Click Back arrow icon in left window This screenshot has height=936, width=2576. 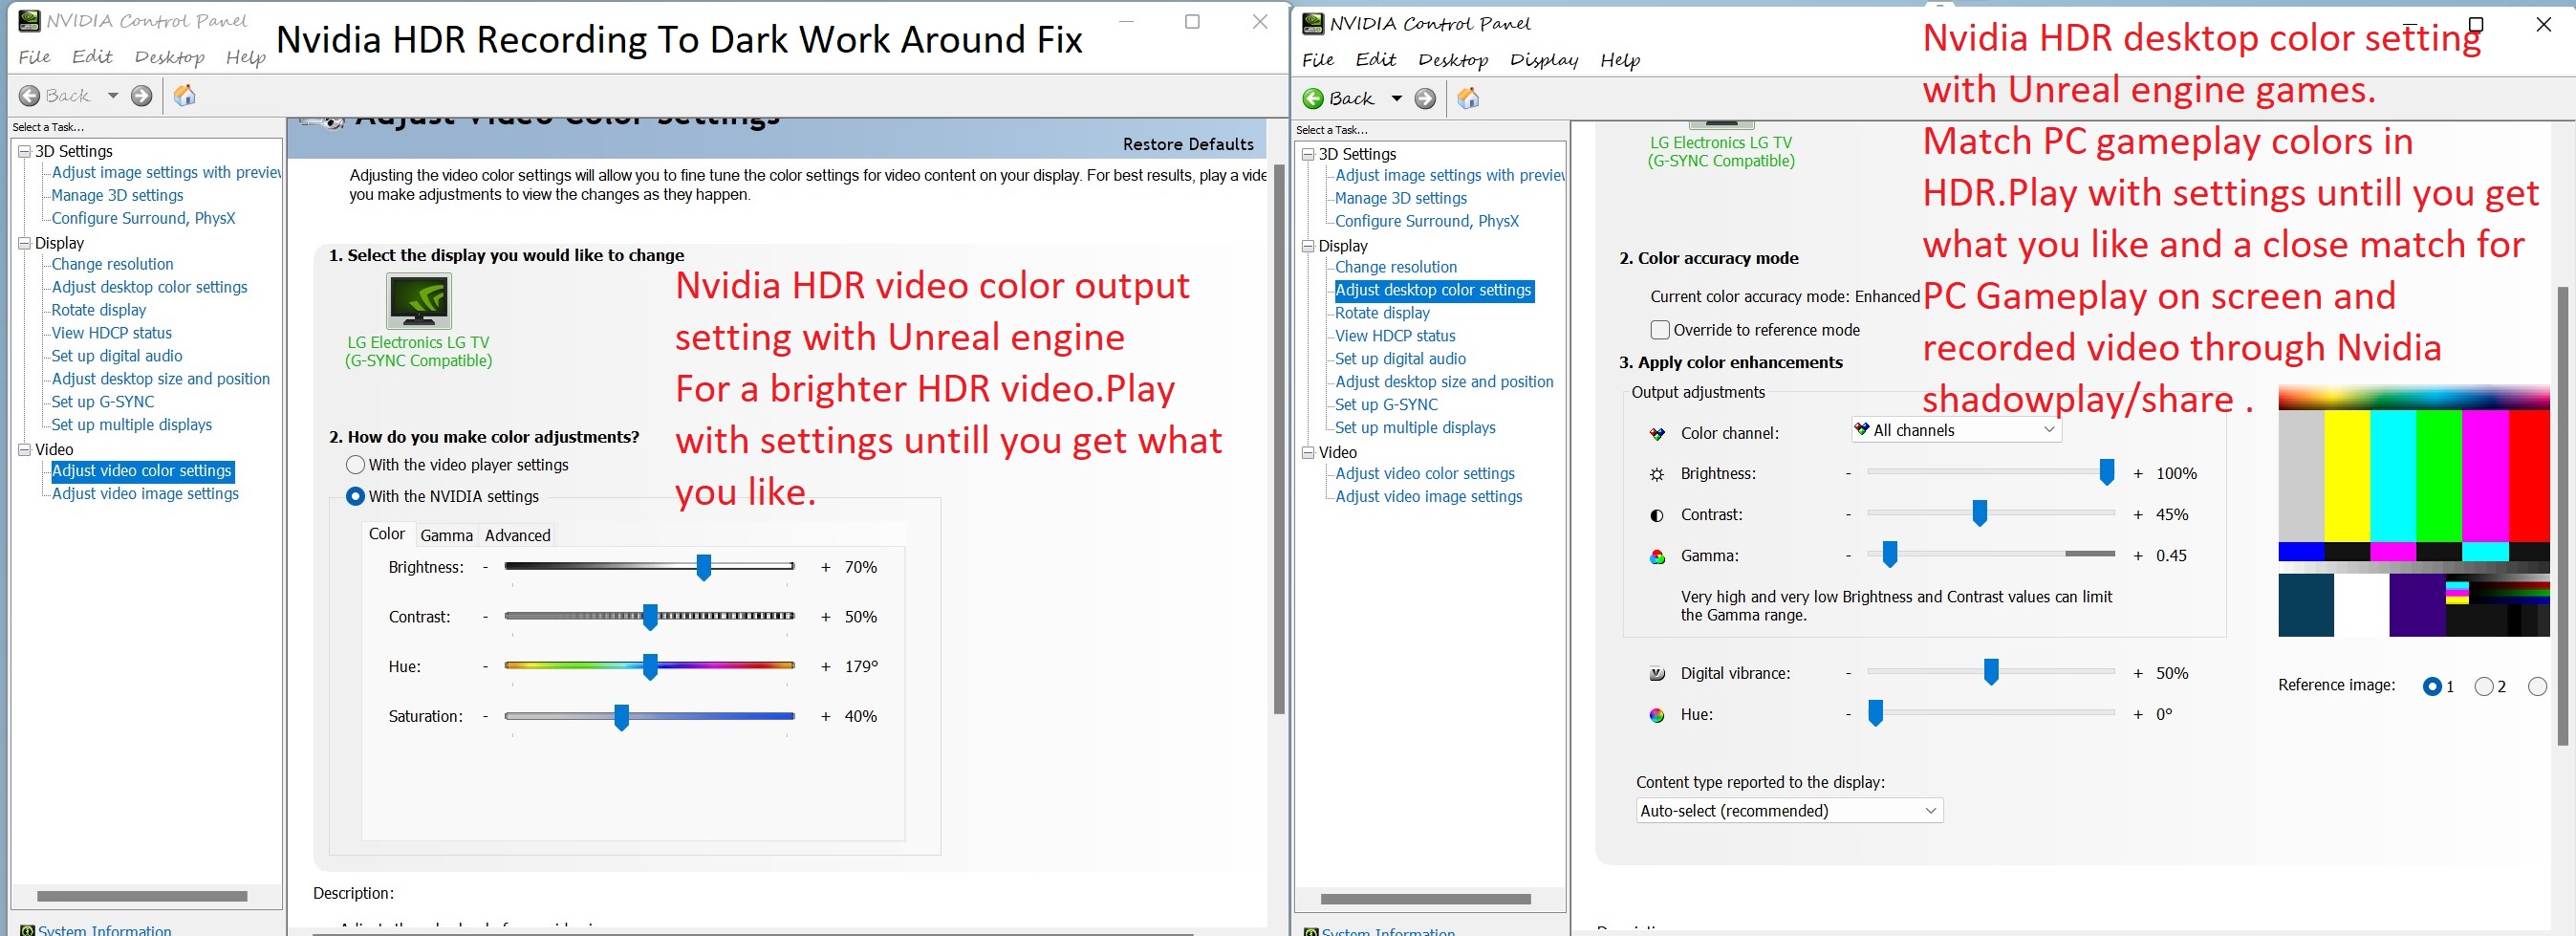30,96
